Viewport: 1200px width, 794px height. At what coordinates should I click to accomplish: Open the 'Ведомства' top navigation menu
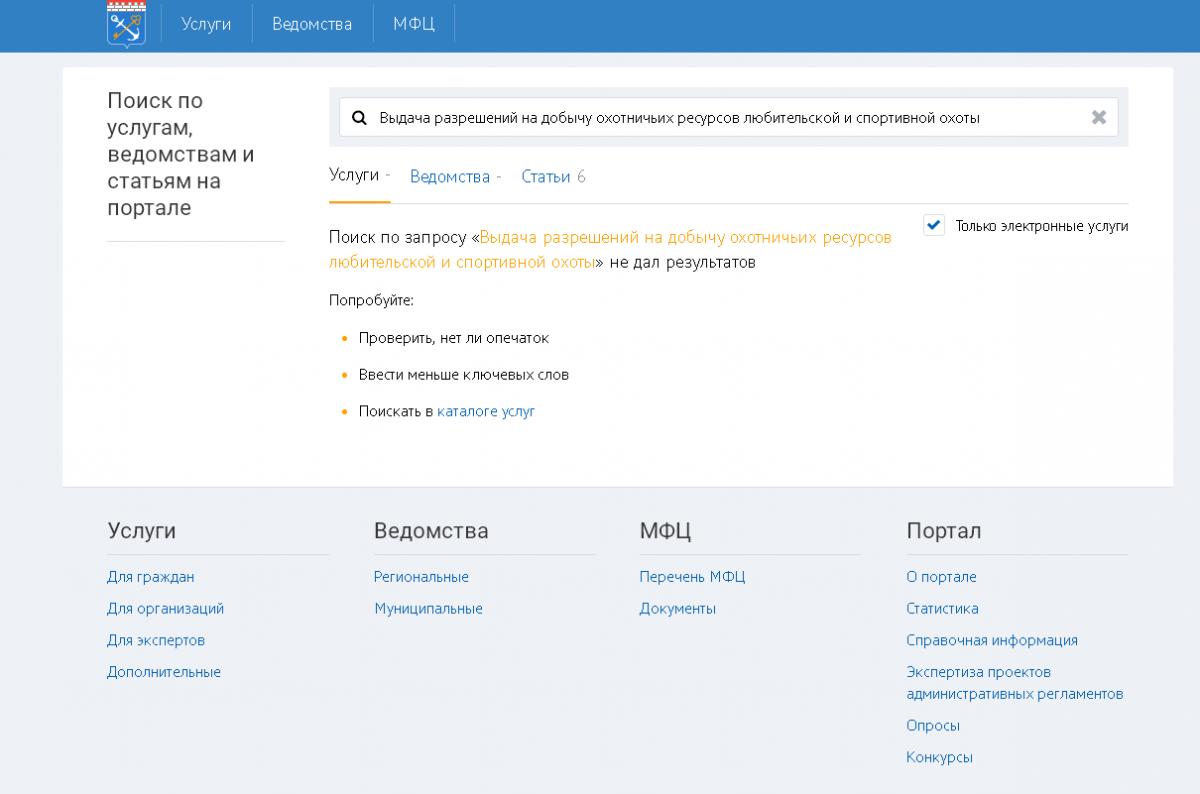[x=312, y=24]
